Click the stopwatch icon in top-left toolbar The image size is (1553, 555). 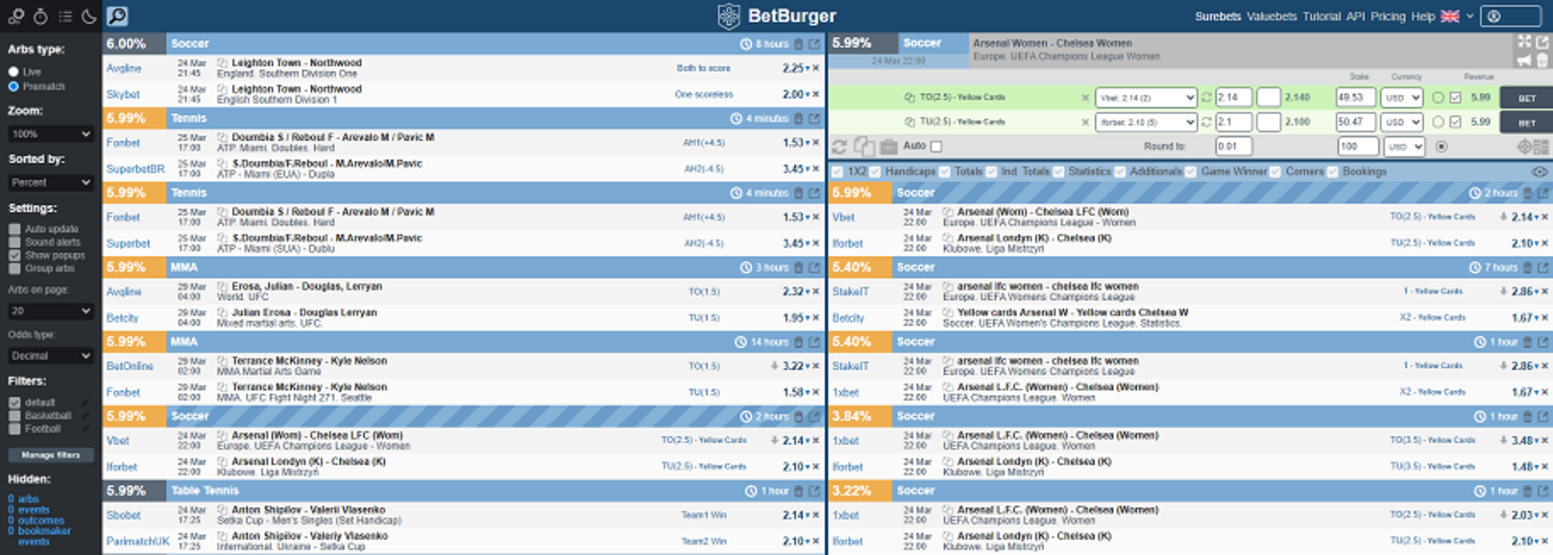pos(40,16)
